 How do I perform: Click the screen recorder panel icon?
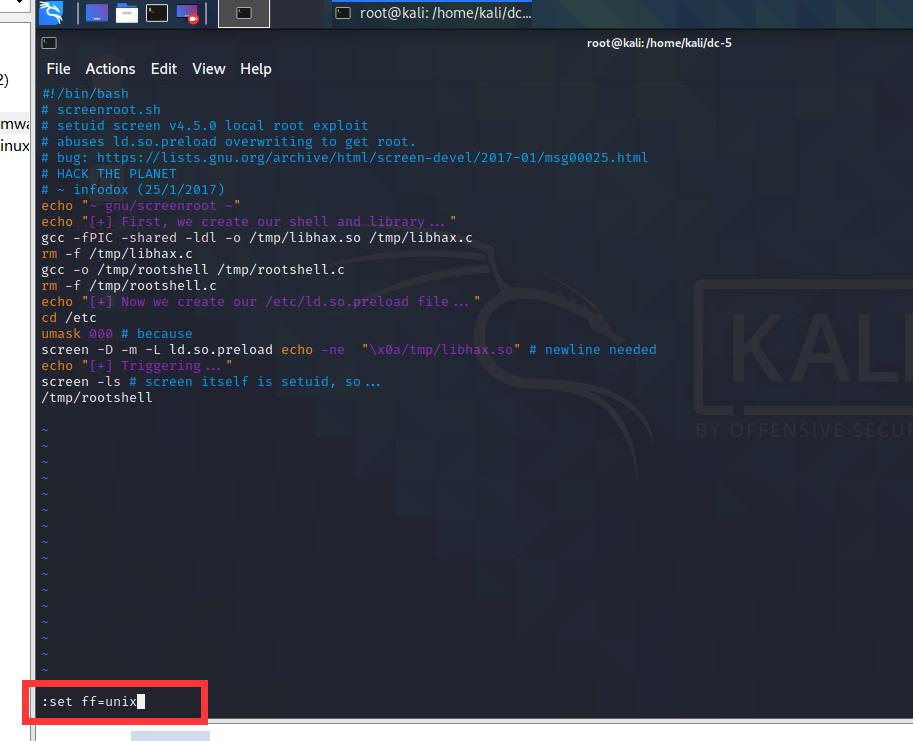[187, 13]
